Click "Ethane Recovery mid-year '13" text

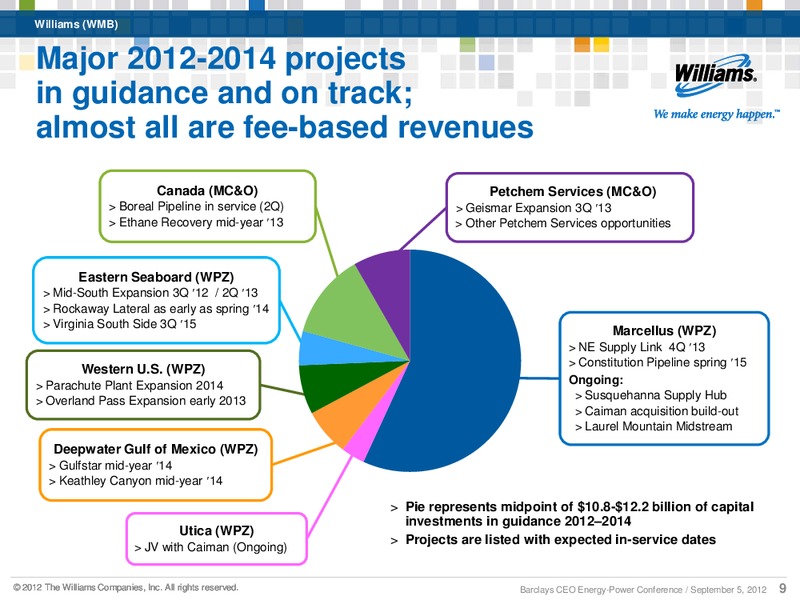pos(201,222)
